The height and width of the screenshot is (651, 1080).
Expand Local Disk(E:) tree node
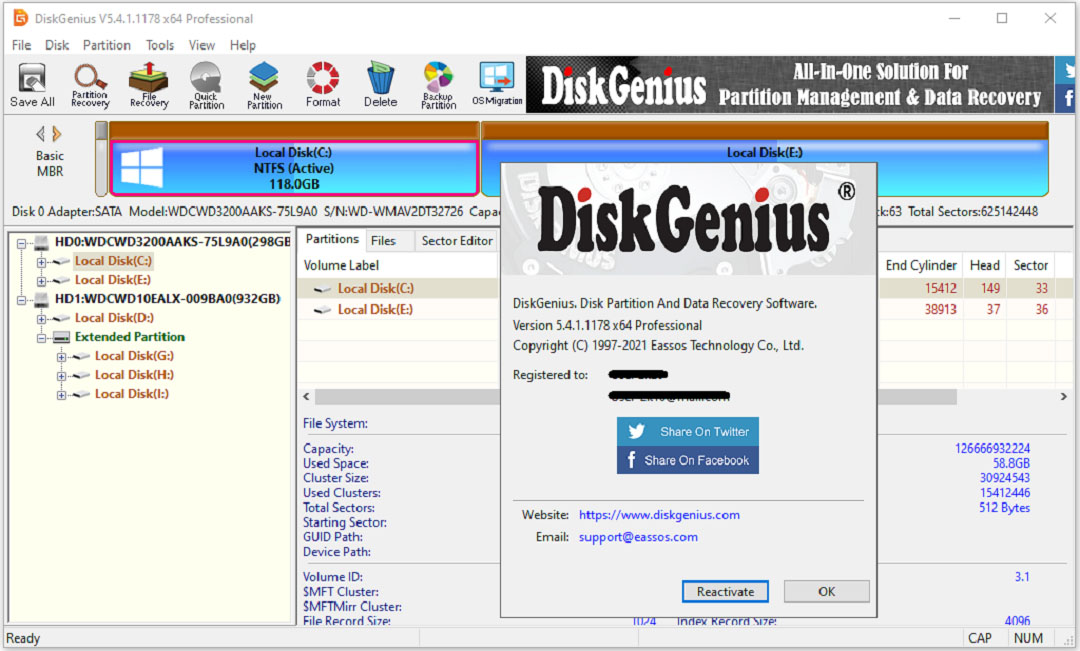(41, 281)
